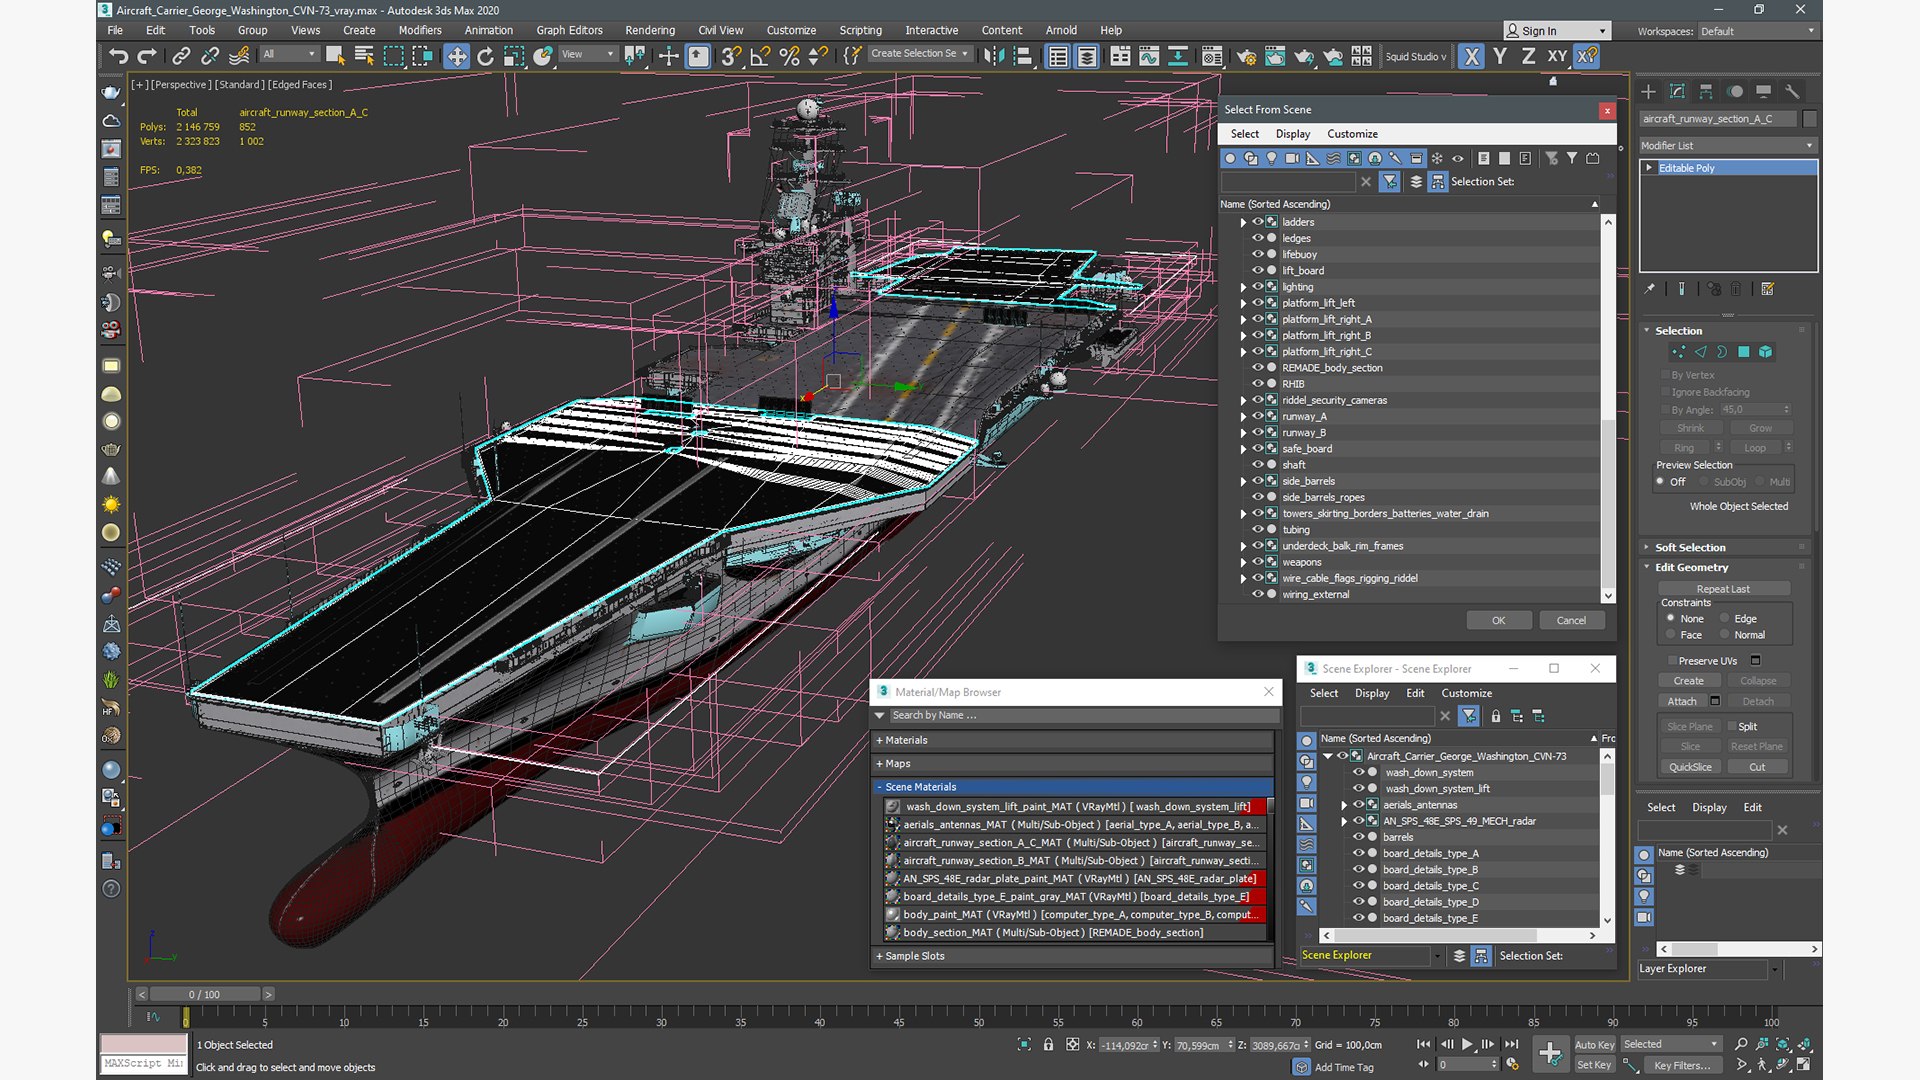Expand the lighting tree node
The width and height of the screenshot is (1920, 1080).
point(1243,287)
